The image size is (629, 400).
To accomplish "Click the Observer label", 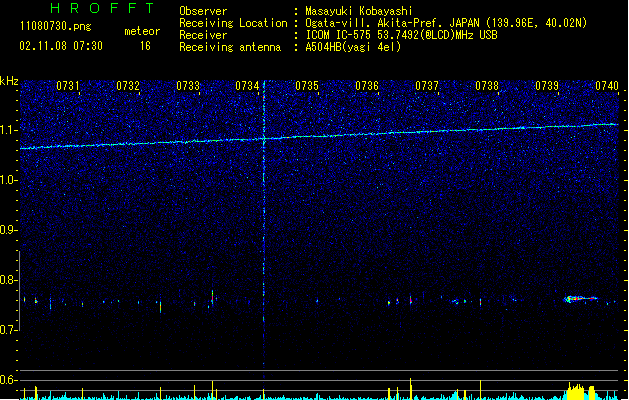I will point(203,11).
